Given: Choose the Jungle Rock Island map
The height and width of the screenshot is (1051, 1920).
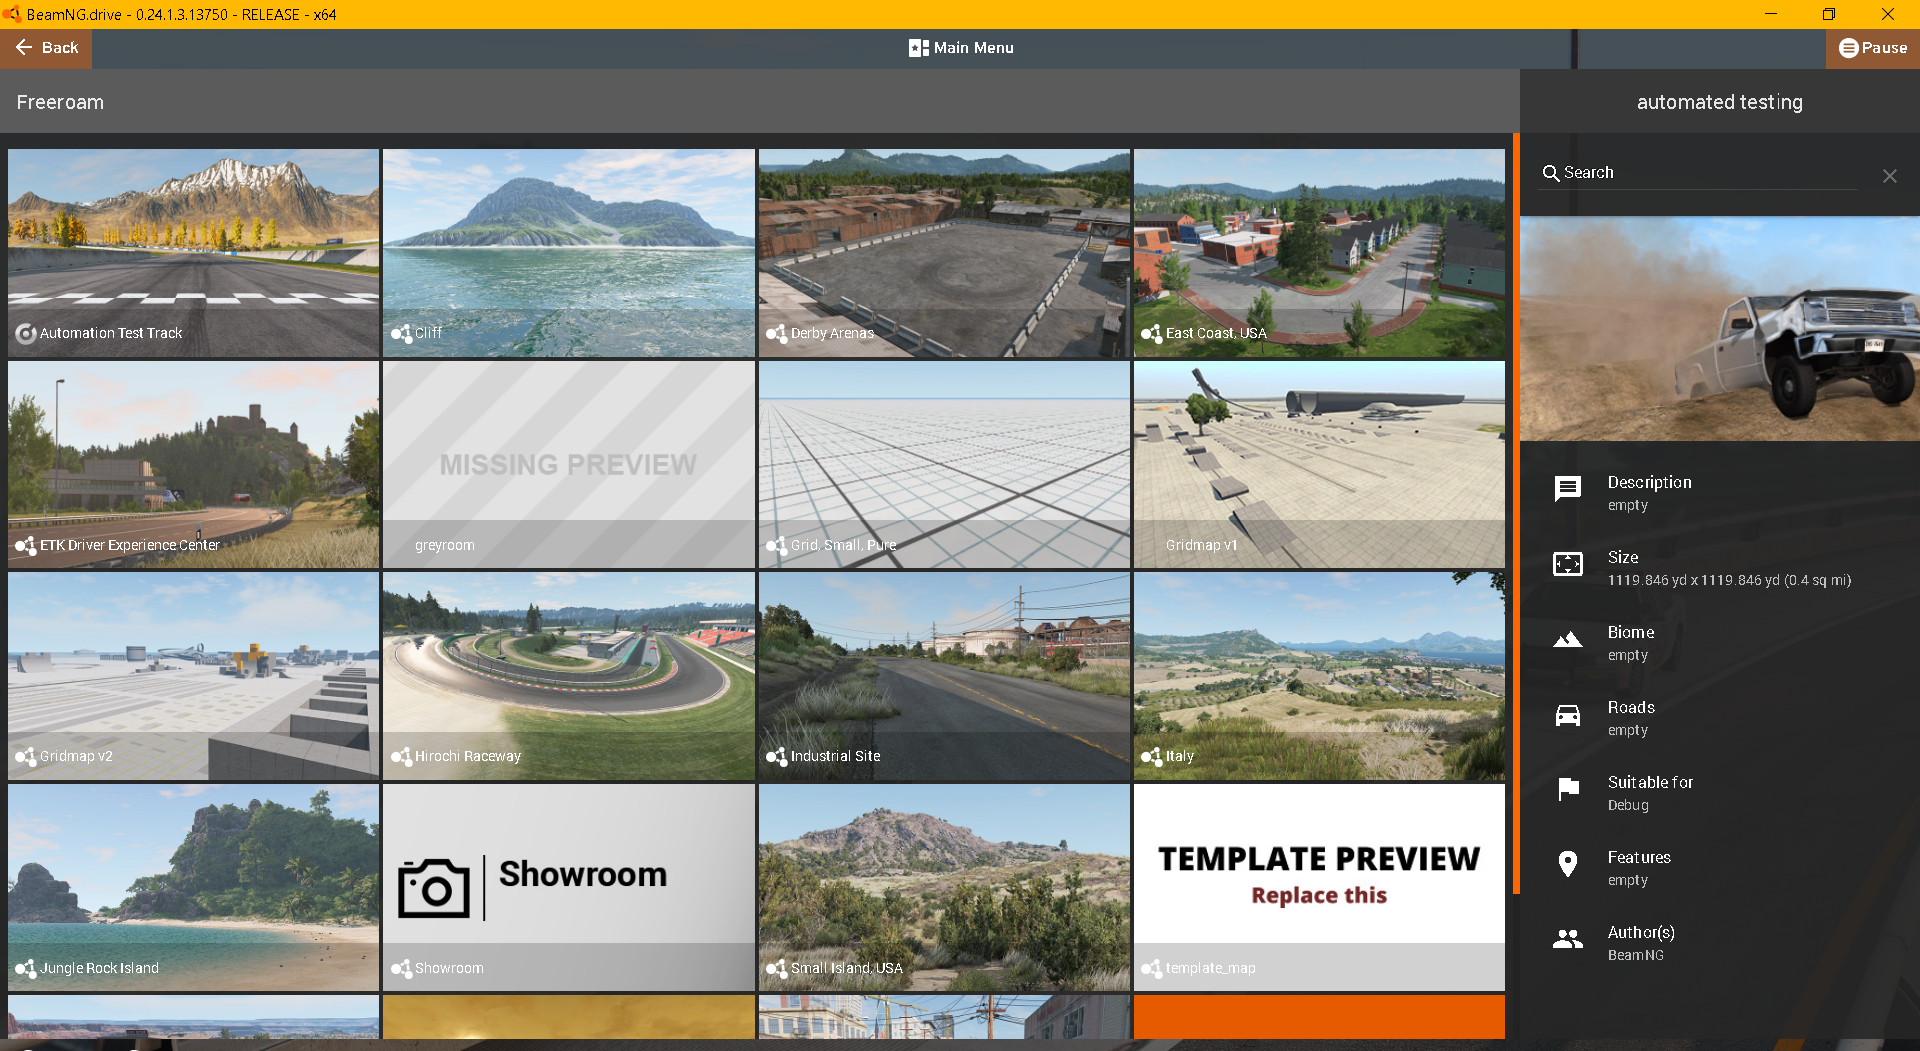Looking at the screenshot, I should (x=193, y=888).
